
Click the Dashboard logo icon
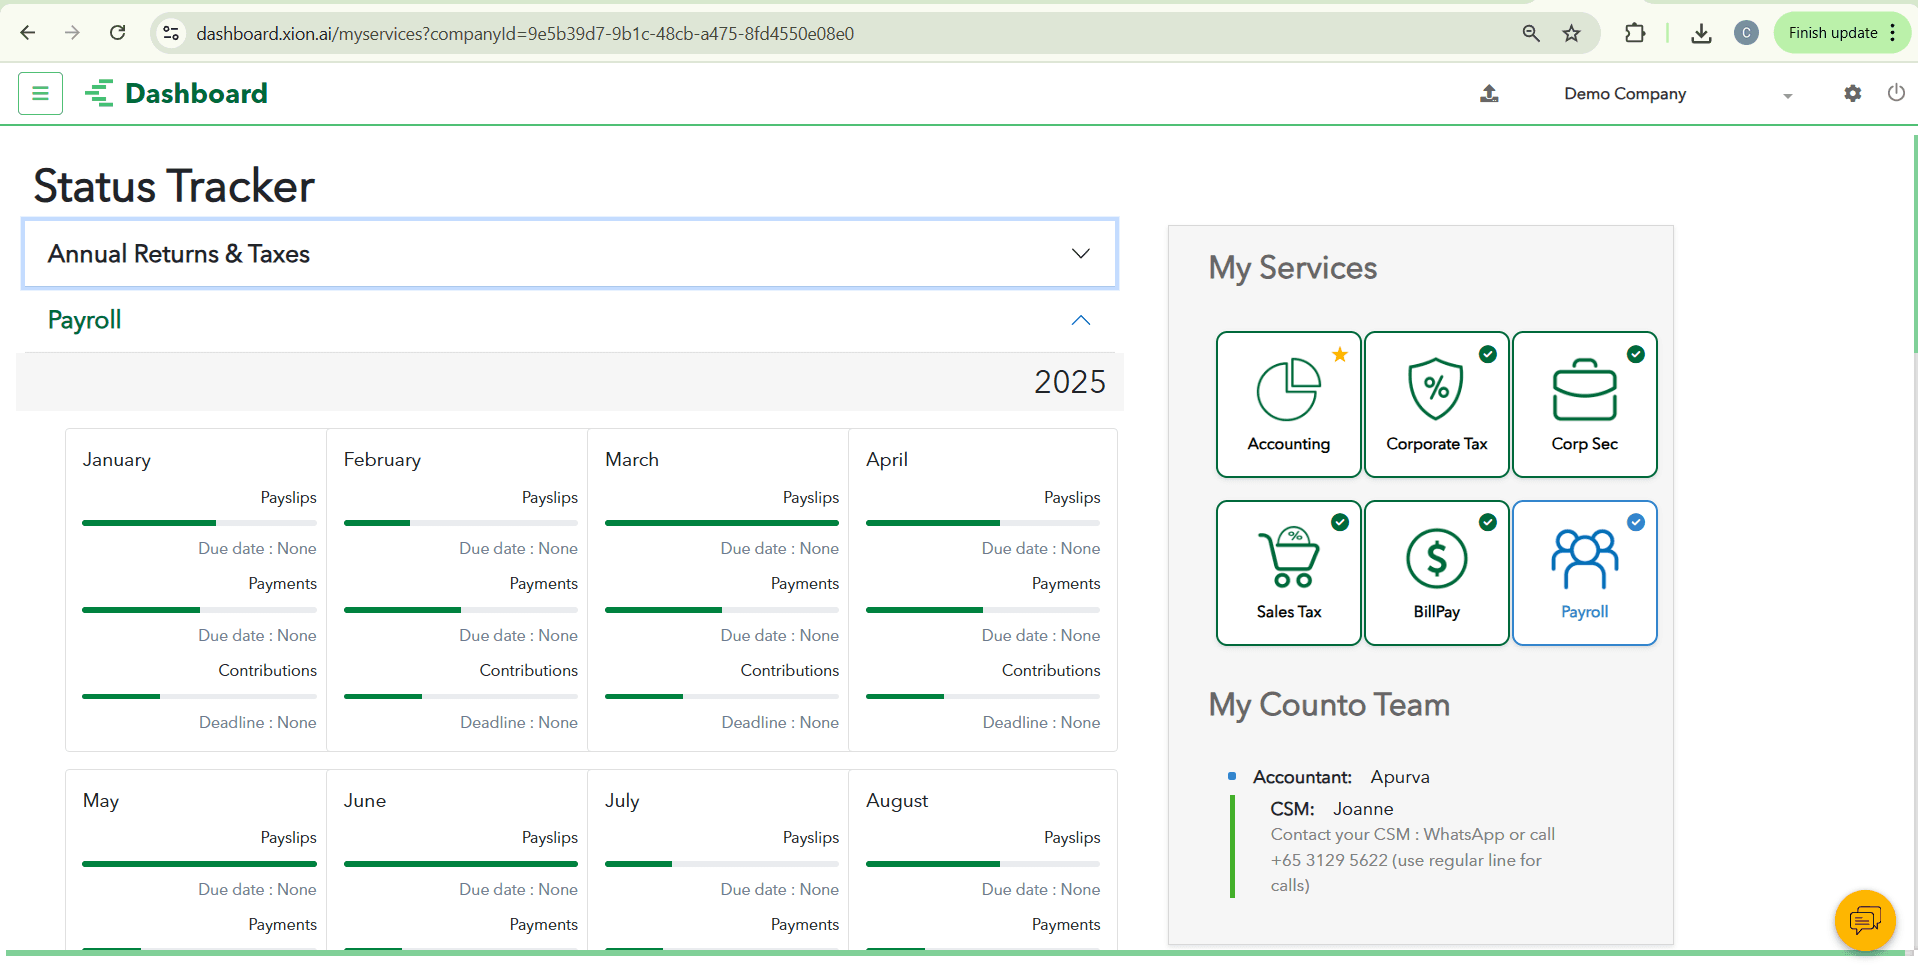click(99, 93)
